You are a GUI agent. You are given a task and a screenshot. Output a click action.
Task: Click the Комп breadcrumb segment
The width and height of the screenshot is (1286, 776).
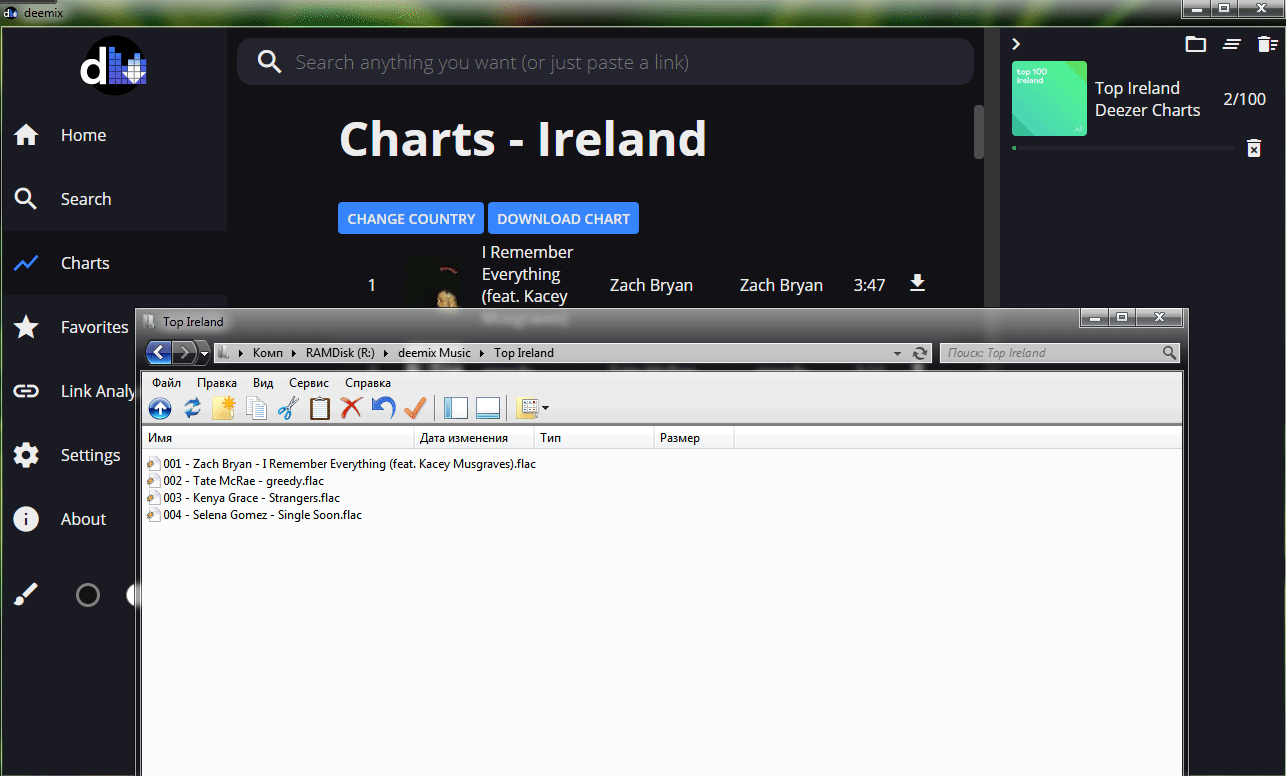click(x=267, y=353)
